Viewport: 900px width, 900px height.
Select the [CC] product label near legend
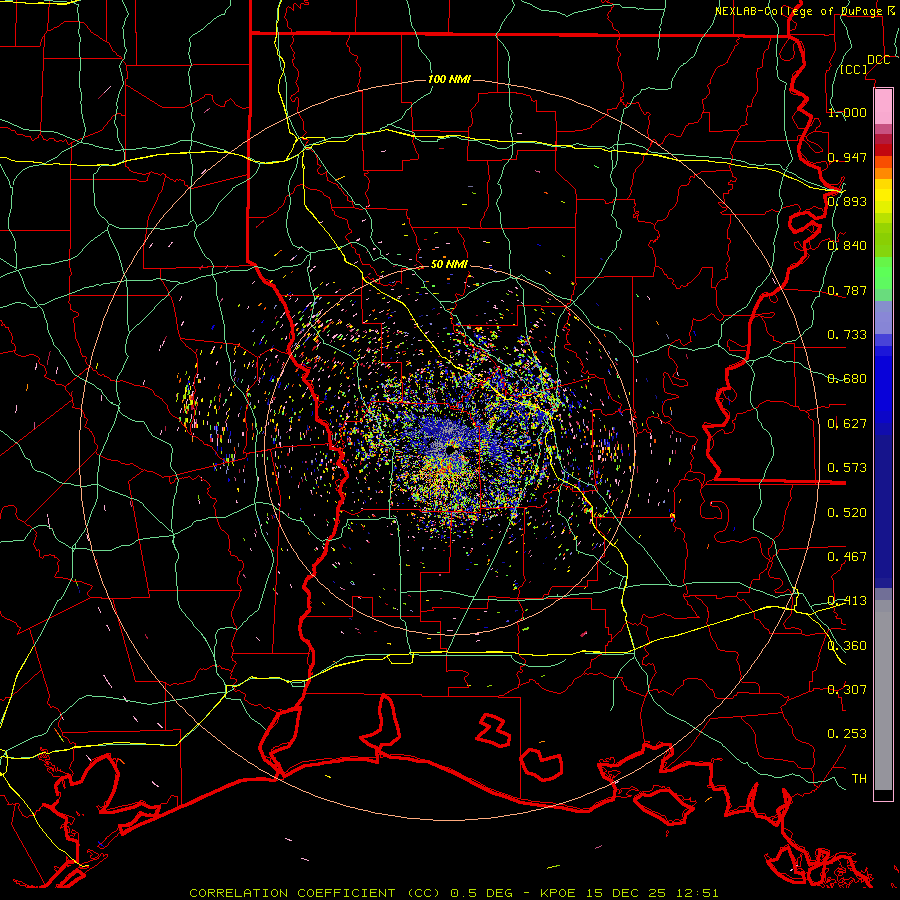(x=854, y=69)
